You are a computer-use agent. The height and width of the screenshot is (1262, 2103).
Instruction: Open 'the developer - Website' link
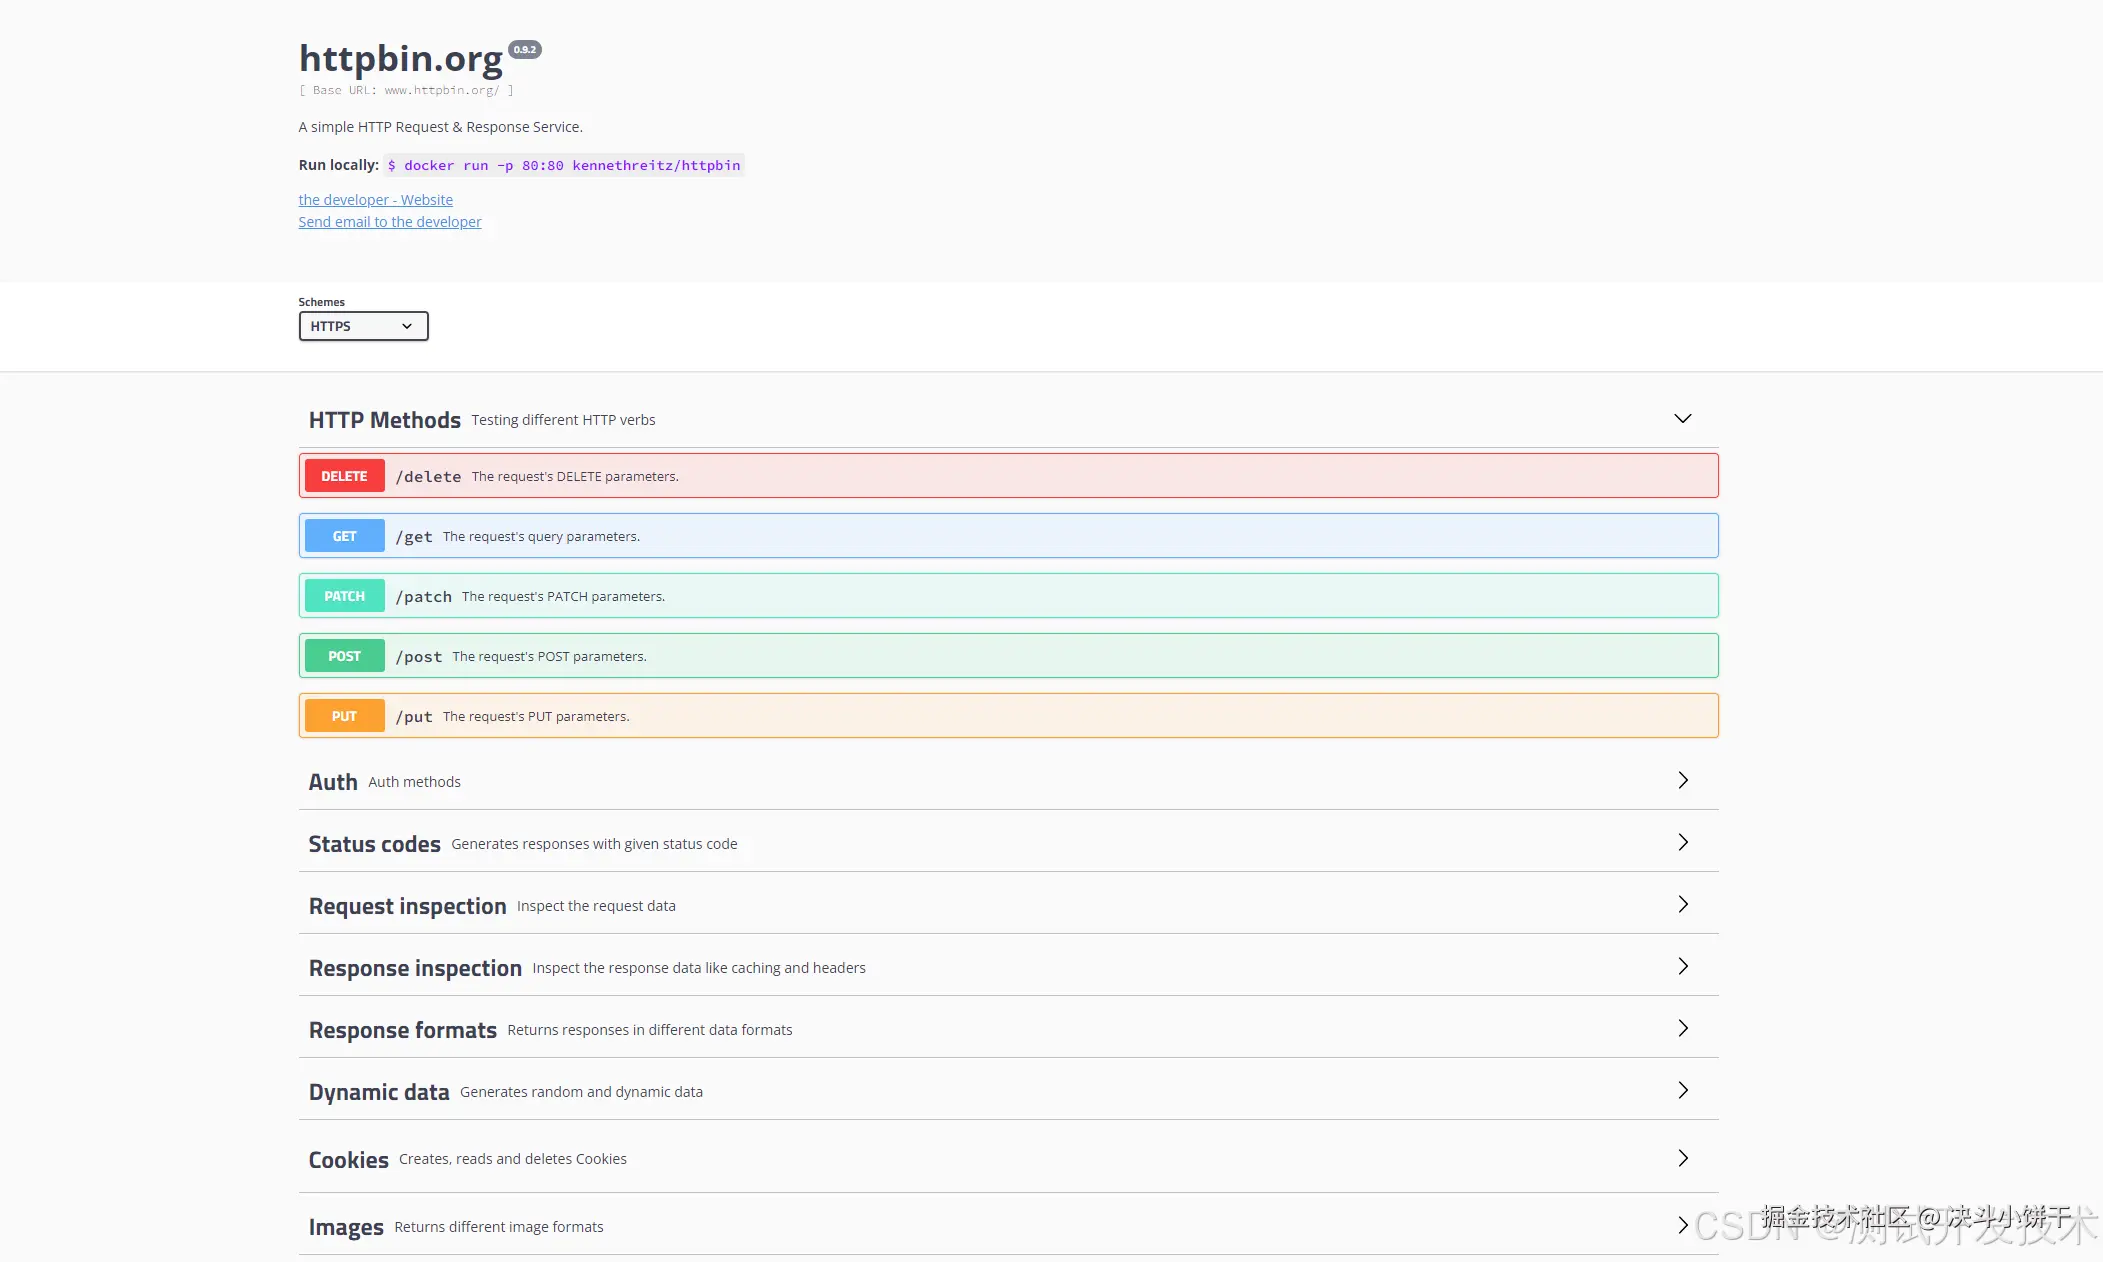pyautogui.click(x=375, y=200)
